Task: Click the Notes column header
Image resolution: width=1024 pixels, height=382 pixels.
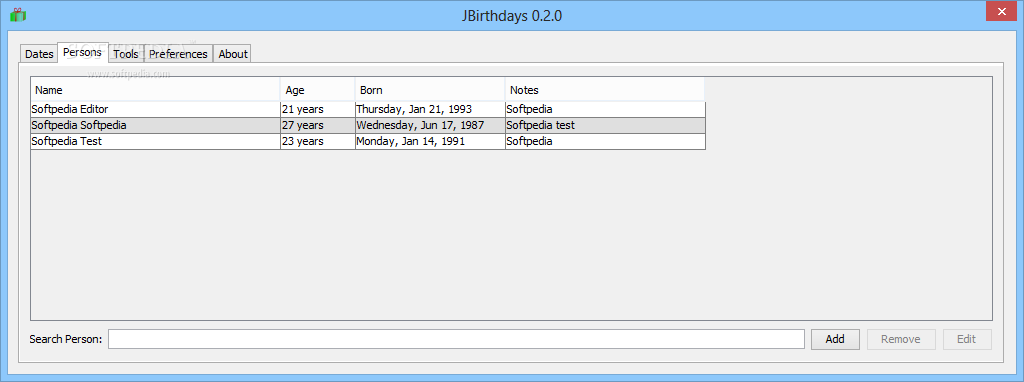Action: (x=605, y=90)
